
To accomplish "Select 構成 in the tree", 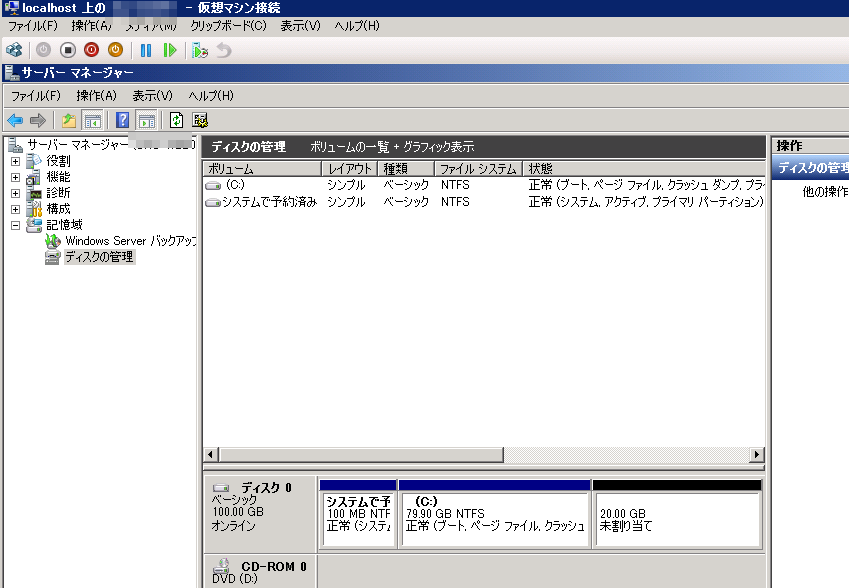I will point(58,209).
